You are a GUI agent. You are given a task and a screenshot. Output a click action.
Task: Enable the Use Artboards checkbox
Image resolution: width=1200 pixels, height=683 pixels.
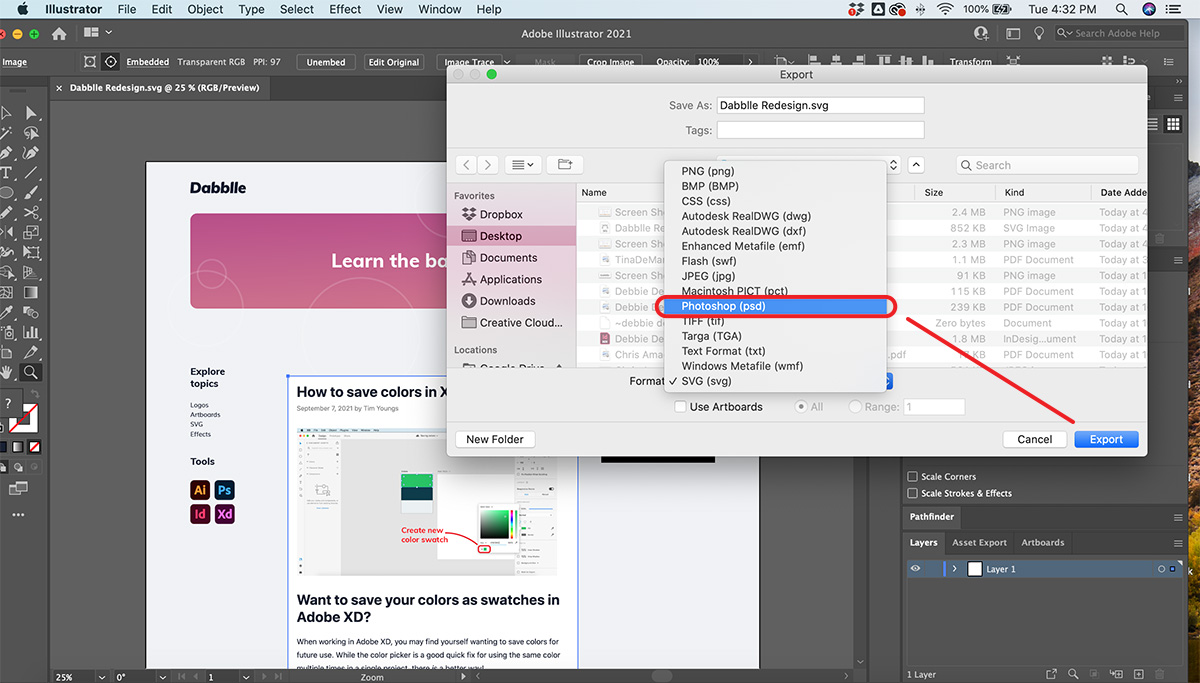click(681, 407)
